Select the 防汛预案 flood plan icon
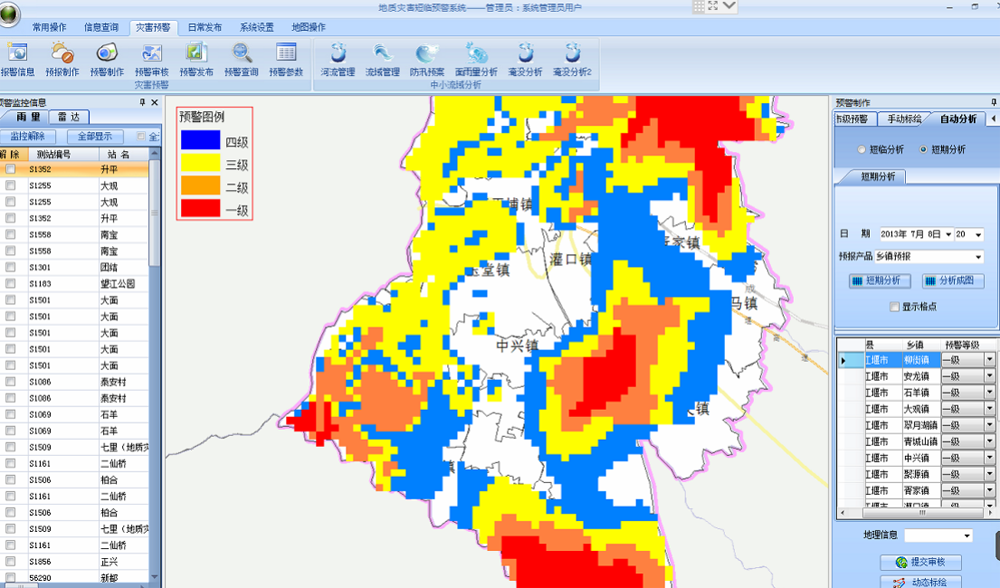 (427, 58)
